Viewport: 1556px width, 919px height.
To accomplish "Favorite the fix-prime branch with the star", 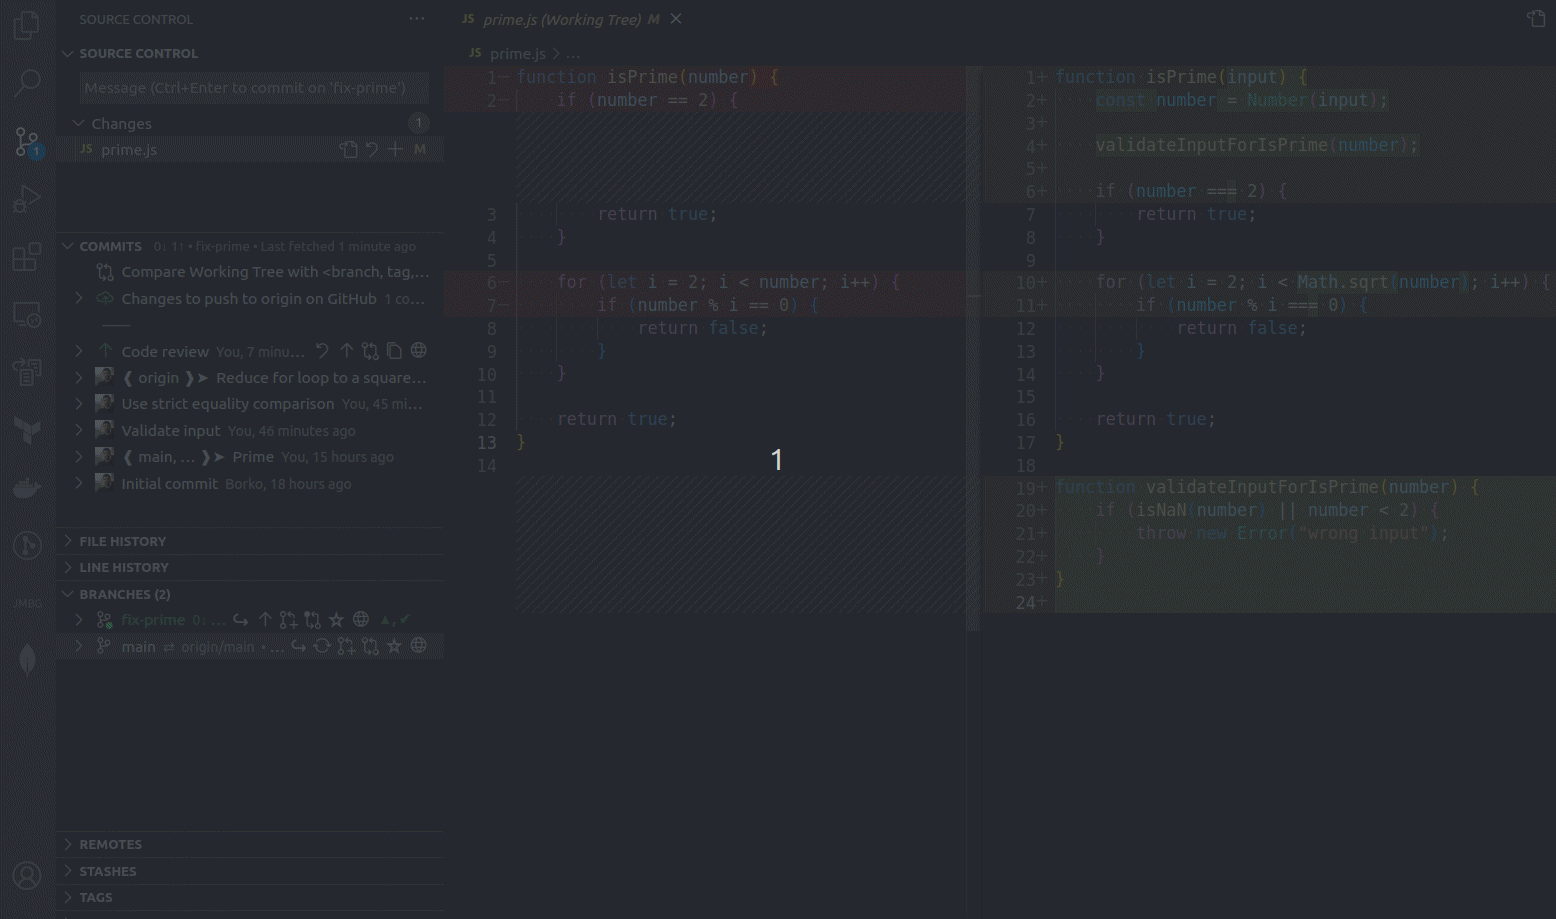I will 338,619.
